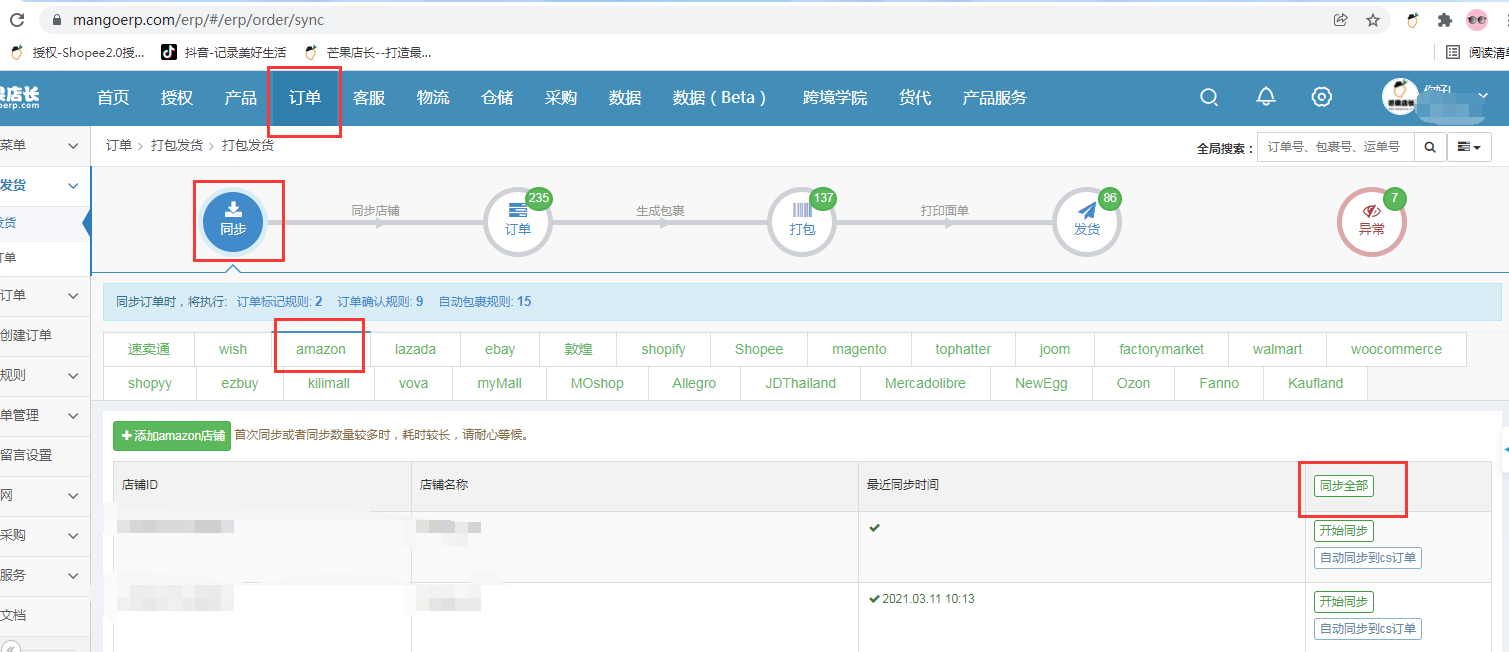Expand the user account dropdown arrow
Viewport: 1509px width, 652px height.
pos(1484,97)
